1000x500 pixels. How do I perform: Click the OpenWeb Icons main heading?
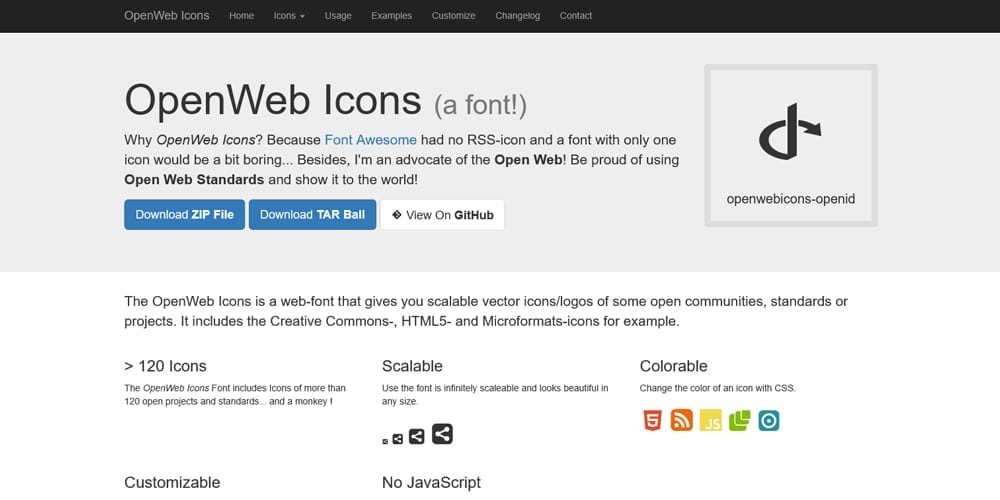pyautogui.click(x=273, y=101)
